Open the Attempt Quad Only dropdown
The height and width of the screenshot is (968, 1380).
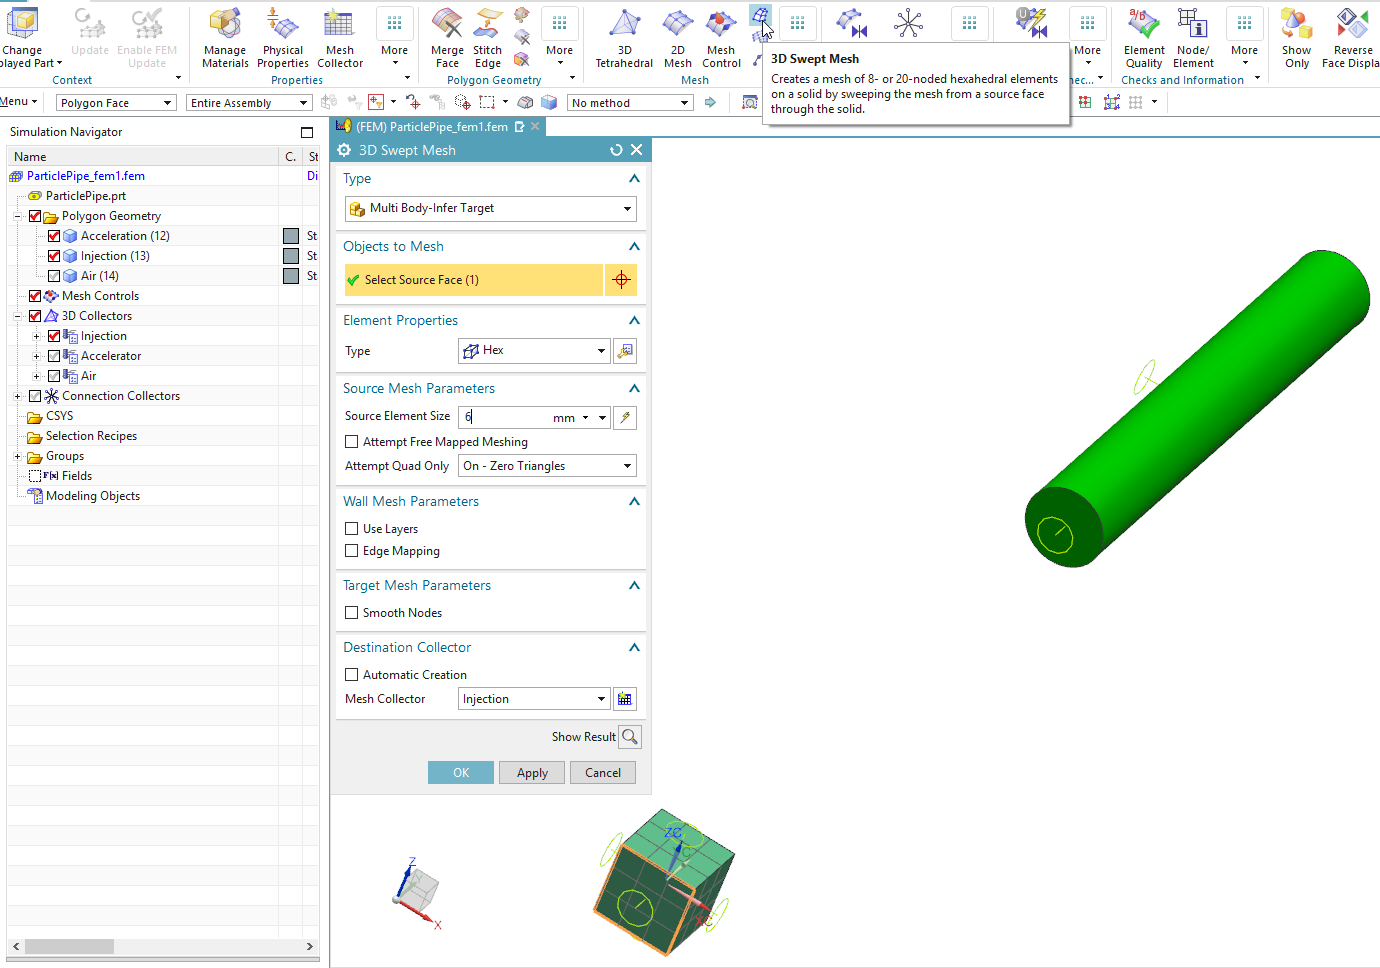(547, 466)
